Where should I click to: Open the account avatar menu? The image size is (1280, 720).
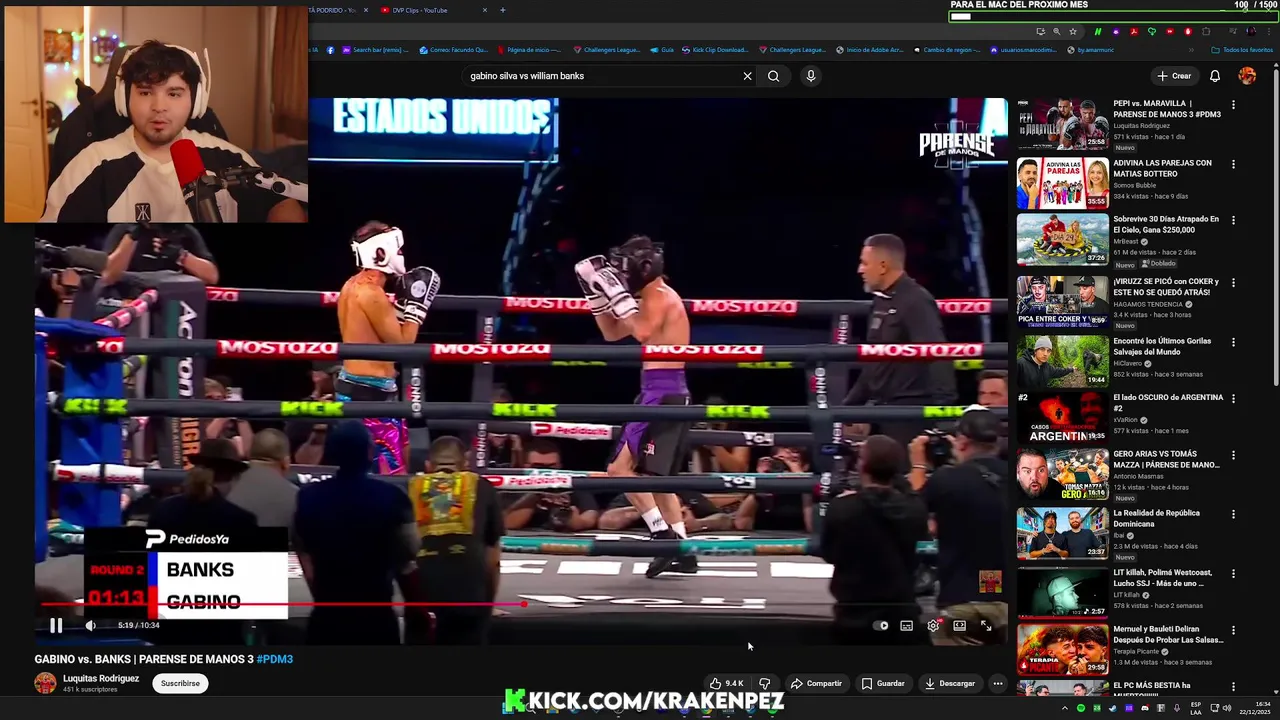(x=1247, y=76)
